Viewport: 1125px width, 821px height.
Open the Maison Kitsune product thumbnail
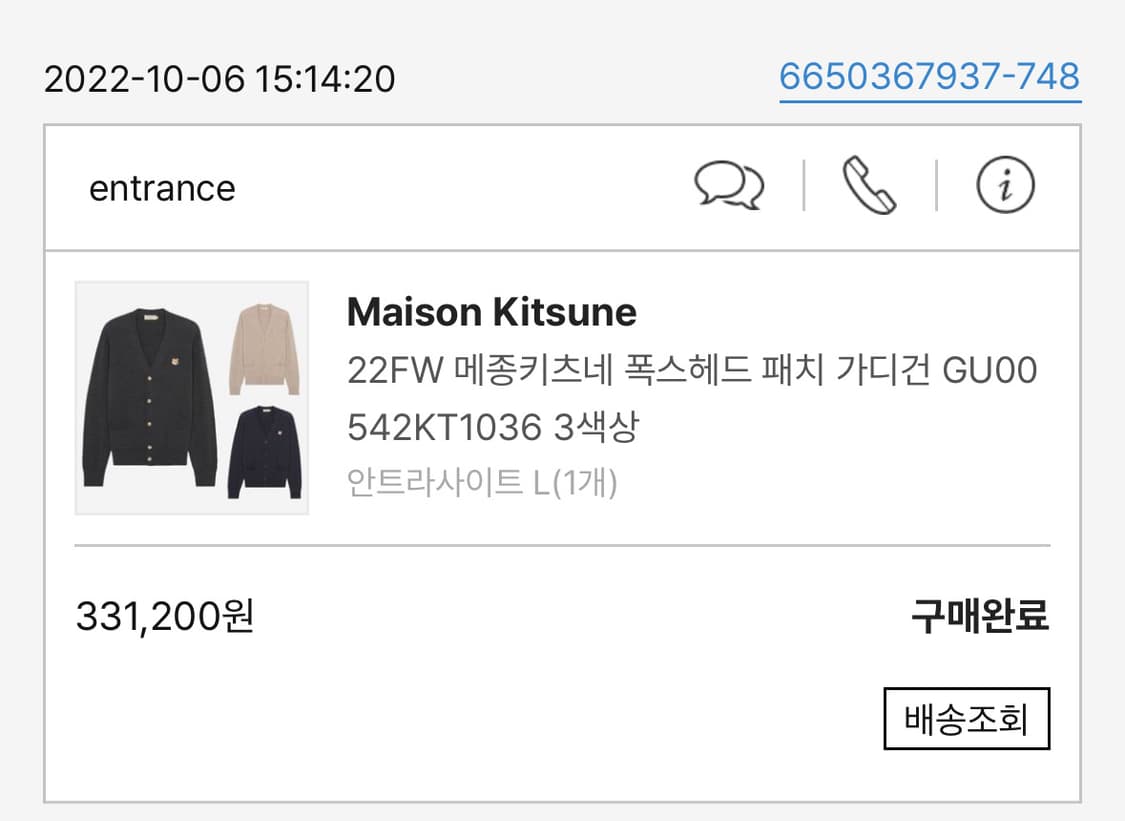(x=191, y=398)
